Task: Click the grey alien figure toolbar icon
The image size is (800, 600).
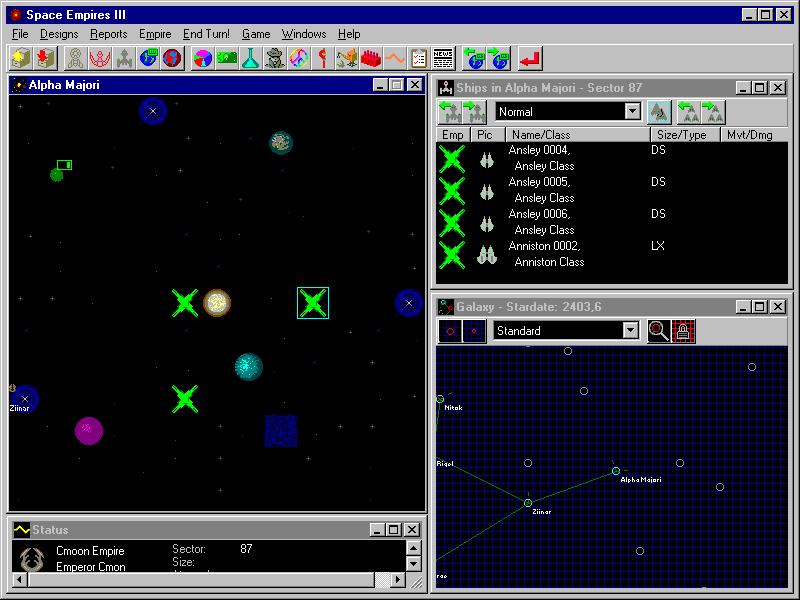Action: pyautogui.click(x=76, y=59)
